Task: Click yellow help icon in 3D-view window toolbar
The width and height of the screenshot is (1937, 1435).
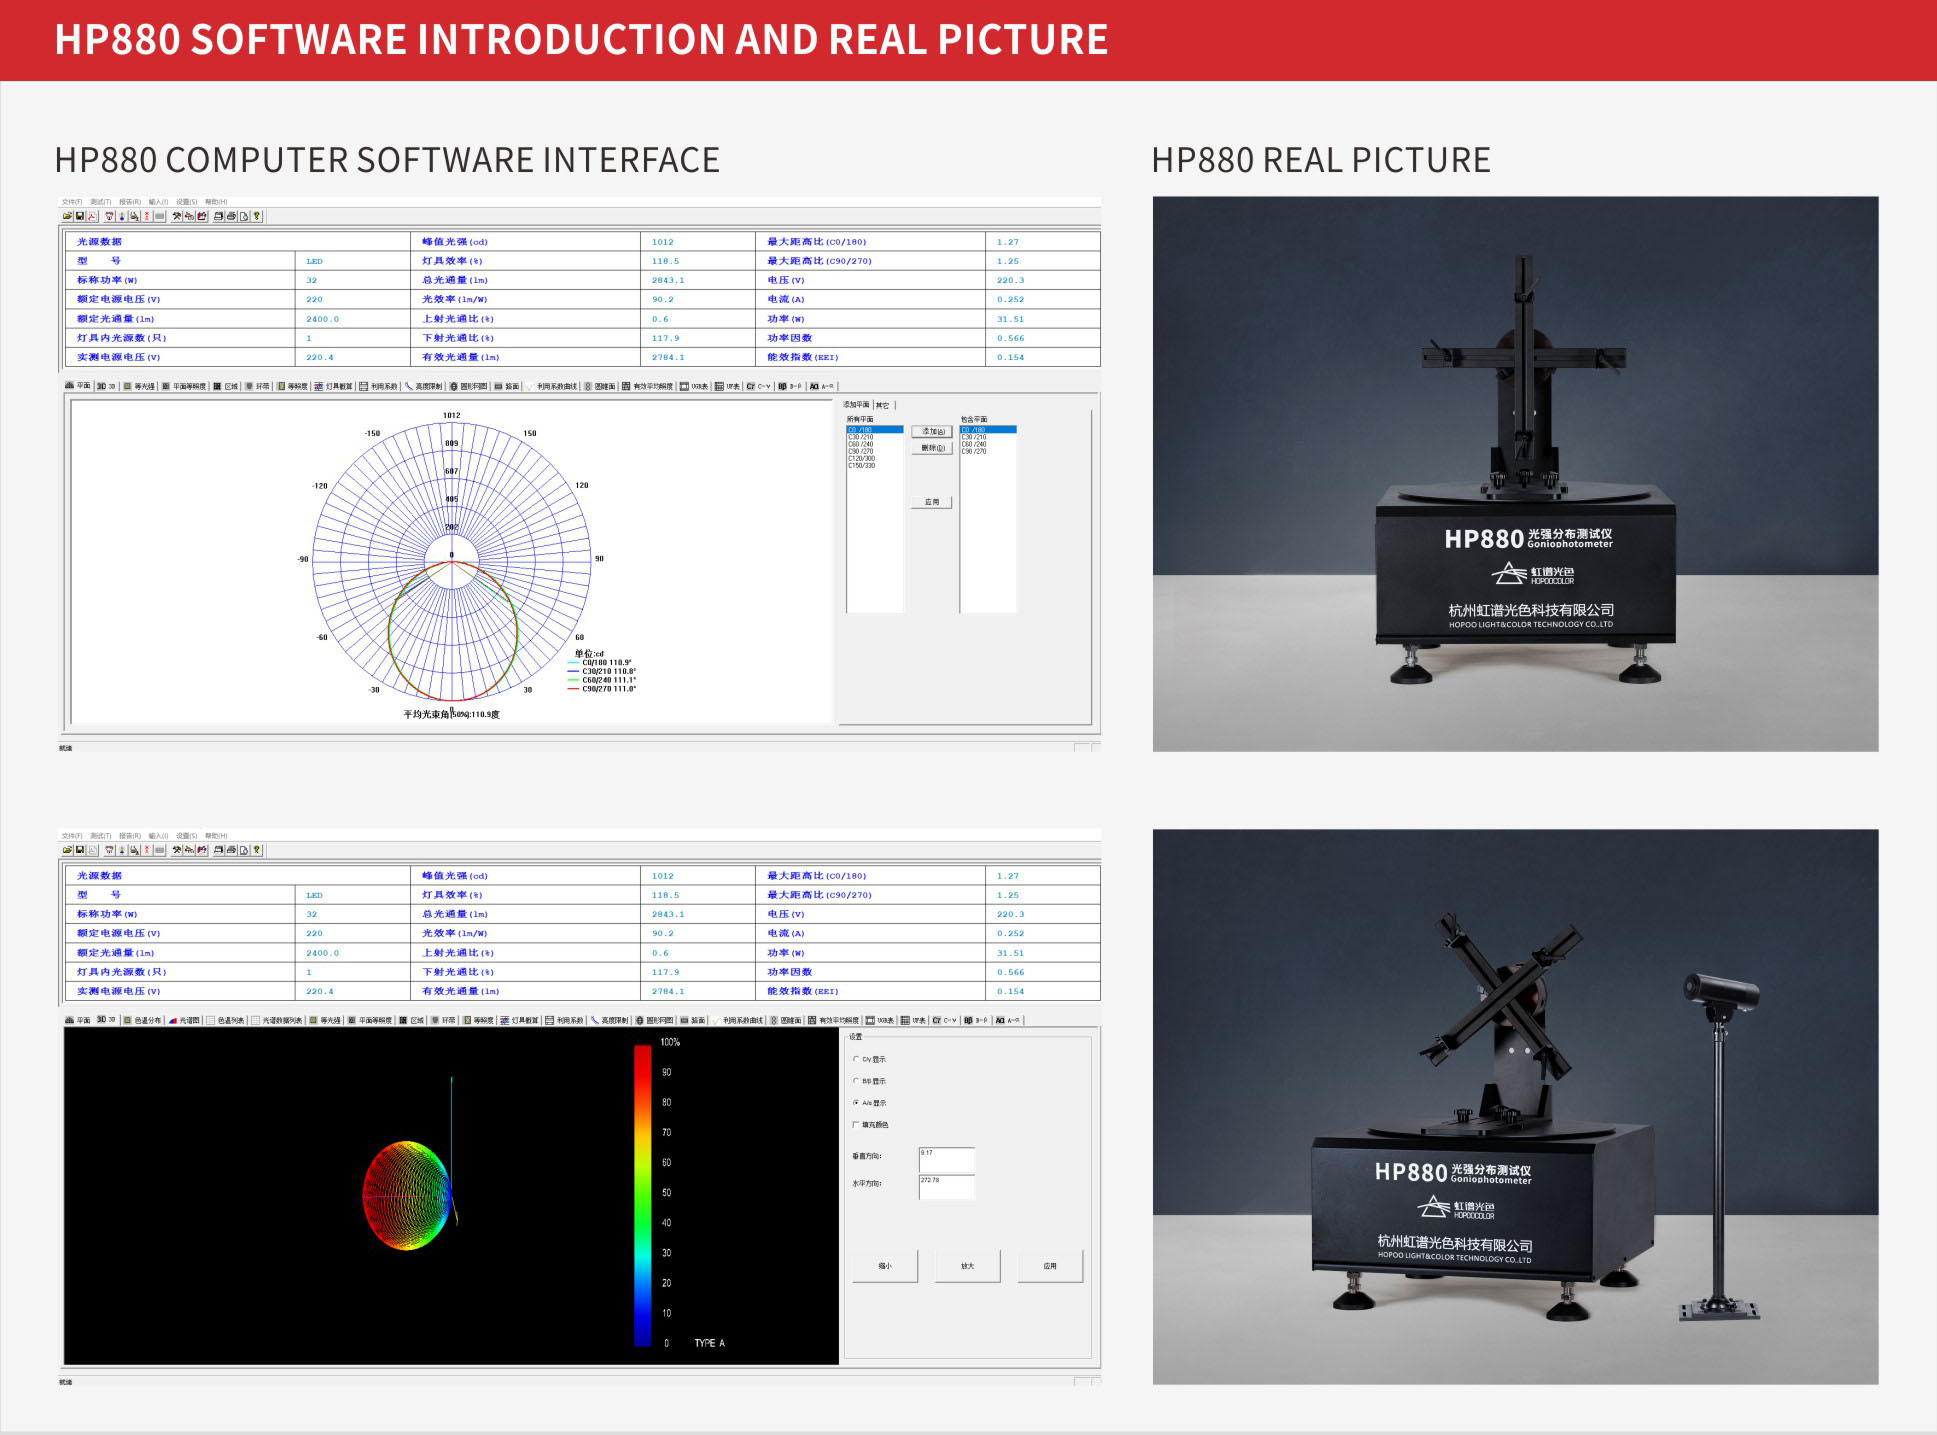Action: (x=257, y=850)
